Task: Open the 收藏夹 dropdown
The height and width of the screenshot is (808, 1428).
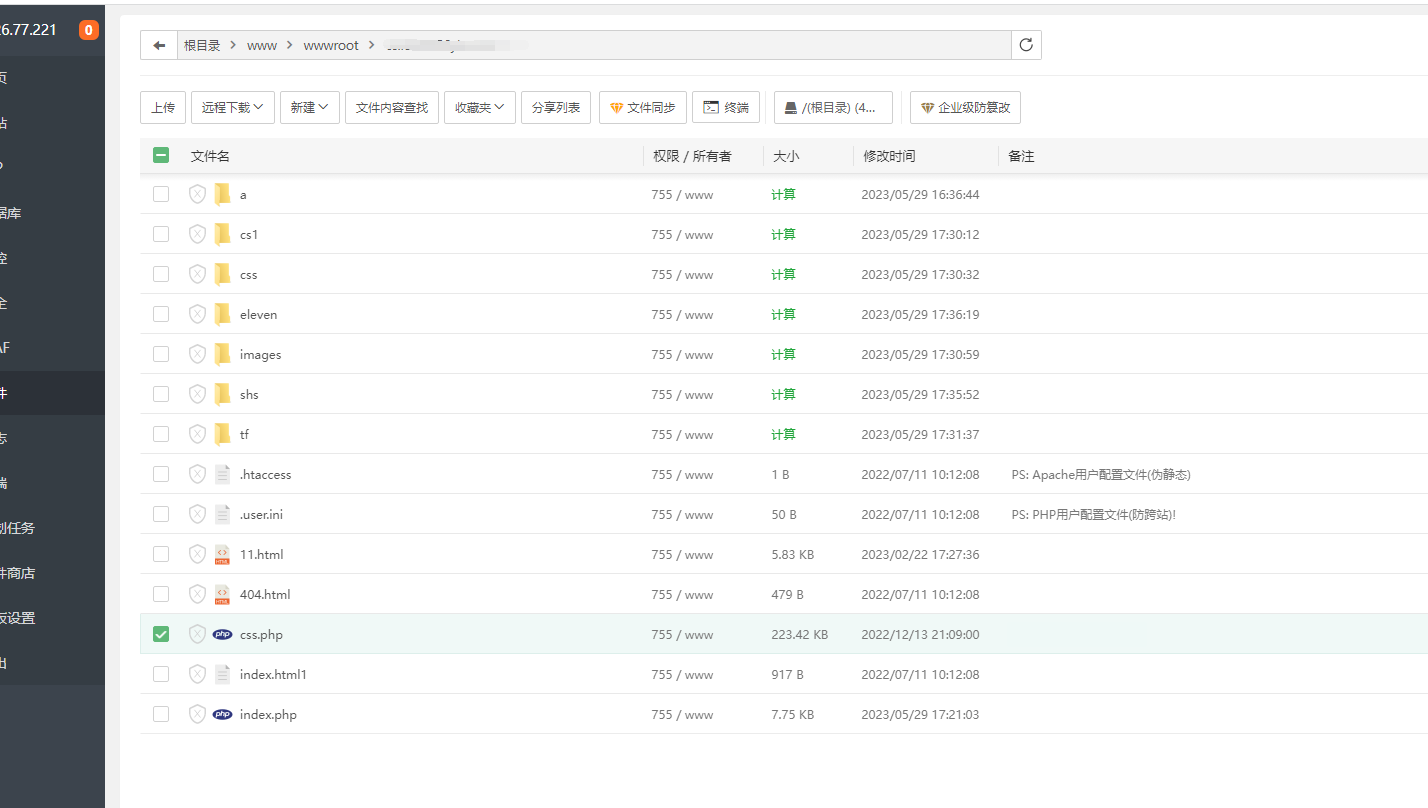Action: coord(480,107)
